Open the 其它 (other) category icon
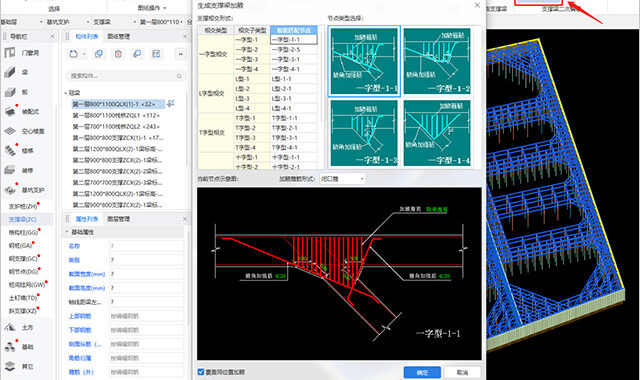 tap(10, 367)
